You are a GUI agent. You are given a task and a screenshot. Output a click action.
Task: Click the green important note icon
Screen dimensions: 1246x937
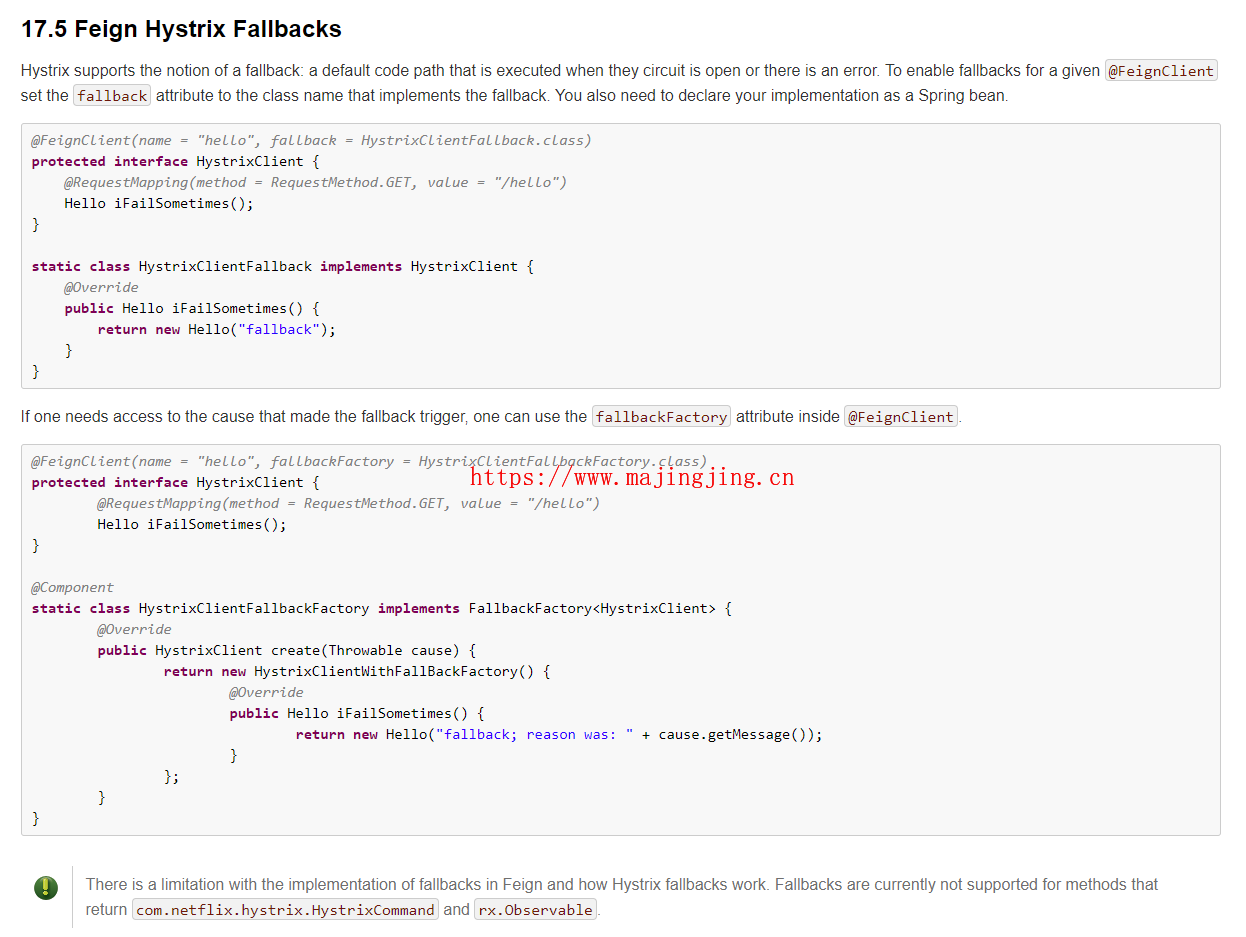pyautogui.click(x=46, y=887)
